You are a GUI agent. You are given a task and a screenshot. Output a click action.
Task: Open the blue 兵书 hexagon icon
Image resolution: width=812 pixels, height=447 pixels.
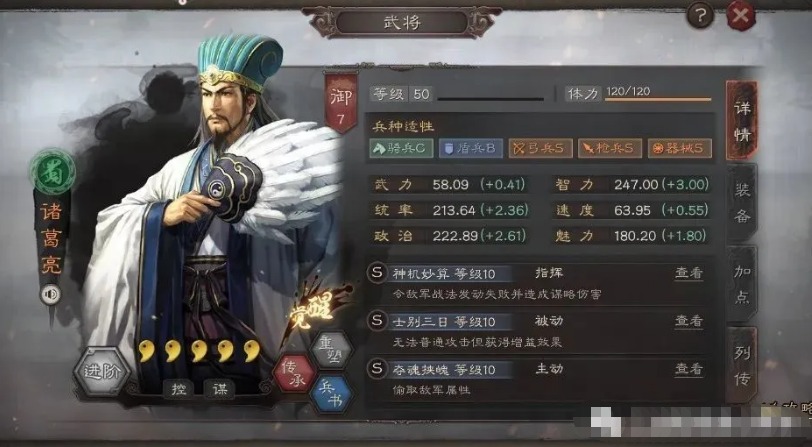[331, 394]
